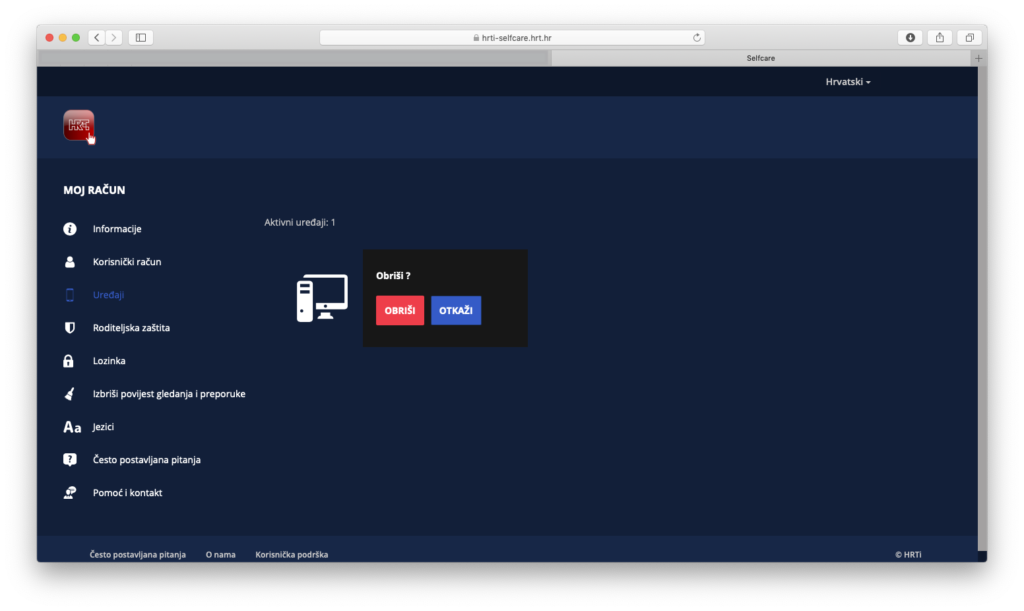Viewport: 1024px width, 611px height.
Task: Open the Uređaji menu item
Action: coord(108,295)
